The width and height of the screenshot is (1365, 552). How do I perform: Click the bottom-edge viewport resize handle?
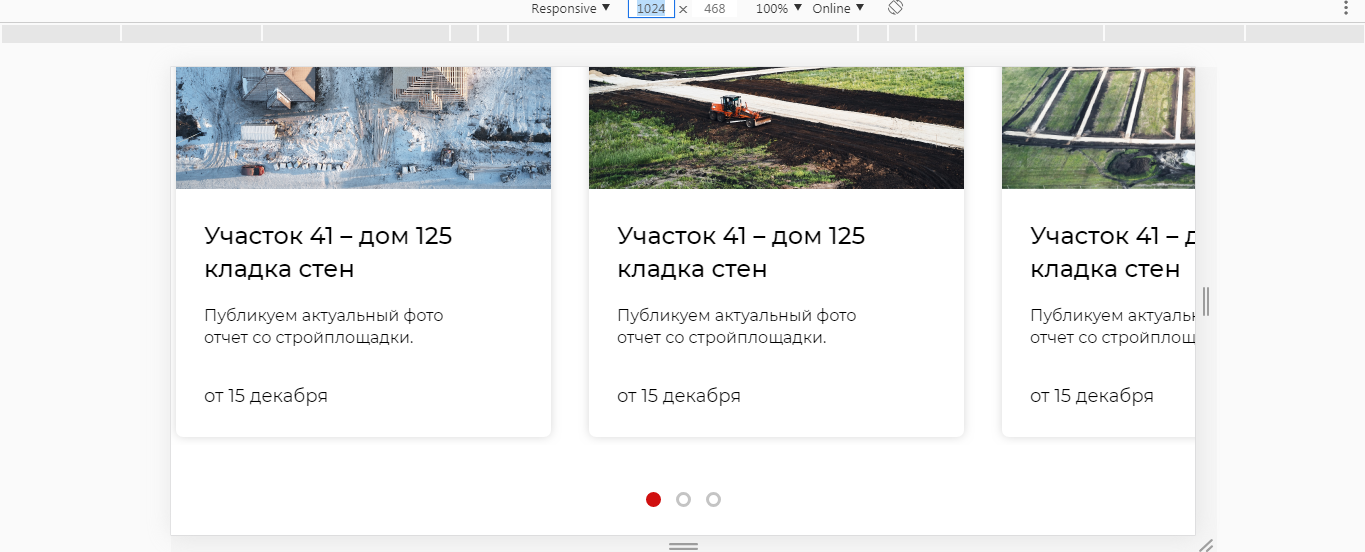tap(683, 545)
